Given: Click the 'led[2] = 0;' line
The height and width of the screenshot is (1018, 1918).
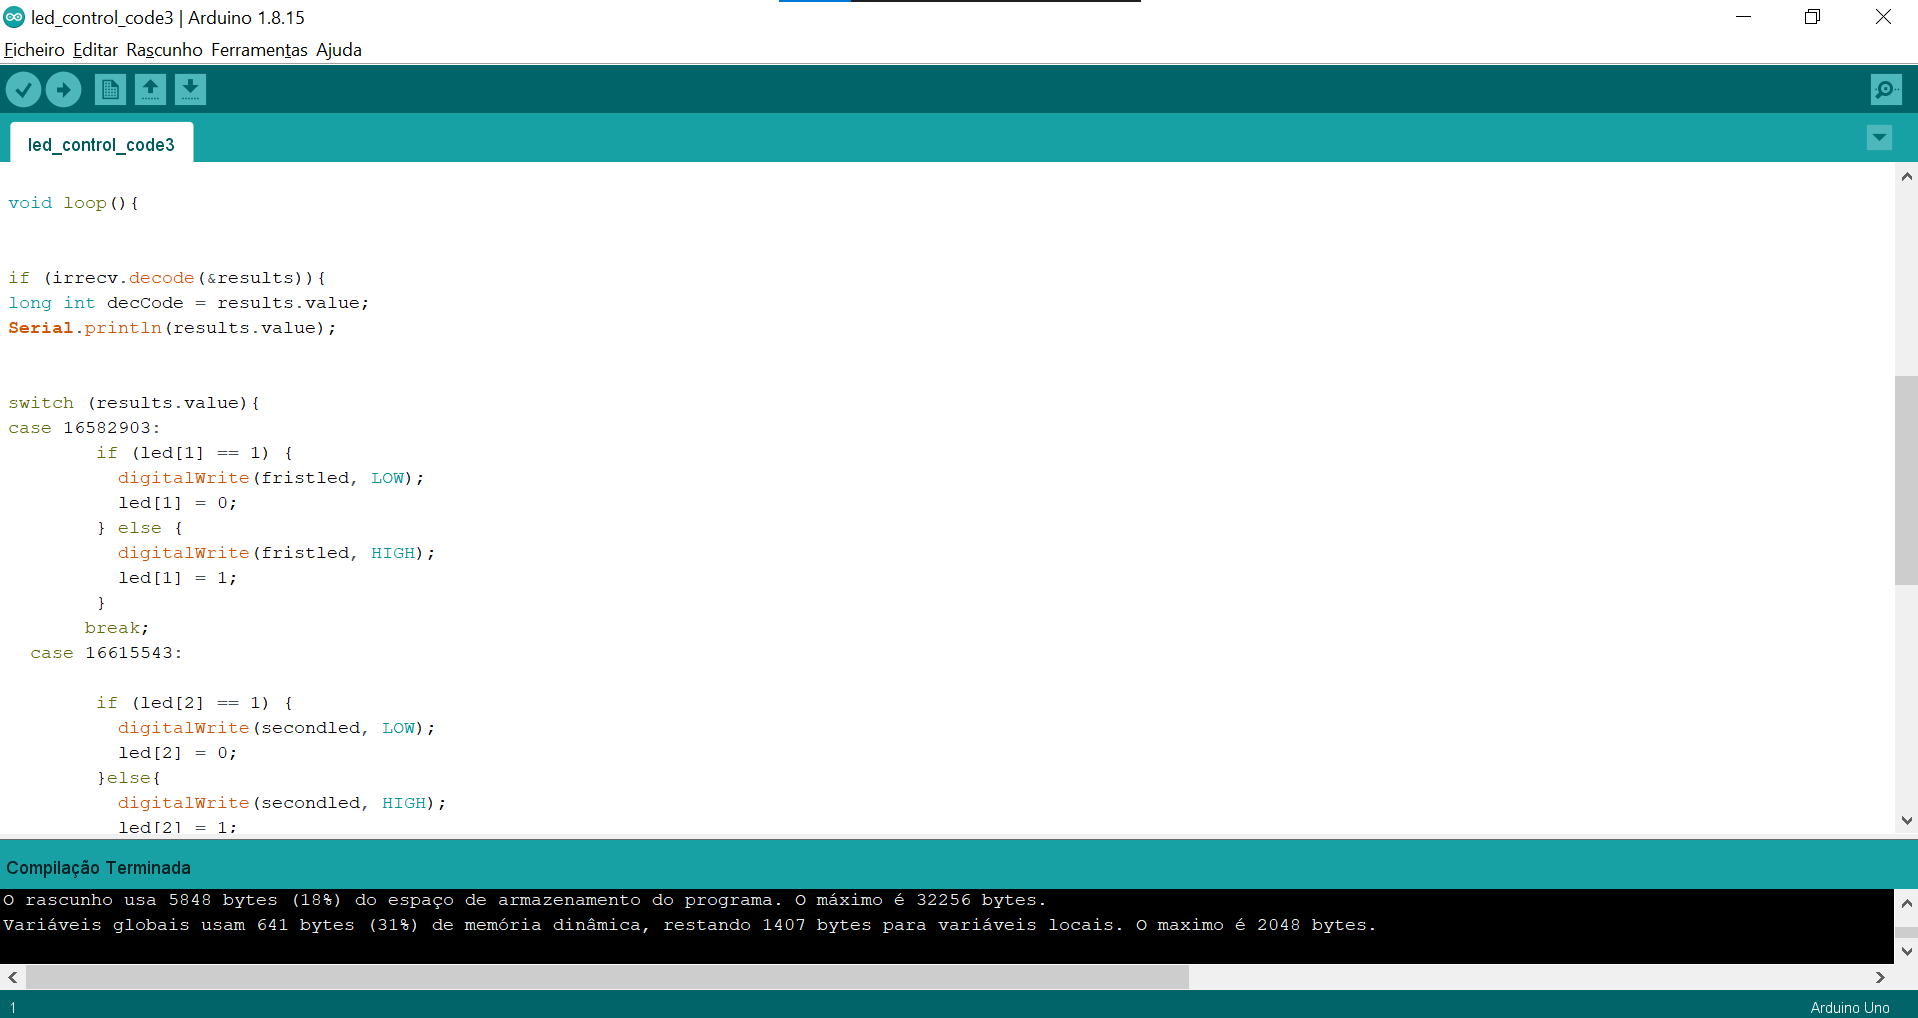Looking at the screenshot, I should tap(178, 753).
